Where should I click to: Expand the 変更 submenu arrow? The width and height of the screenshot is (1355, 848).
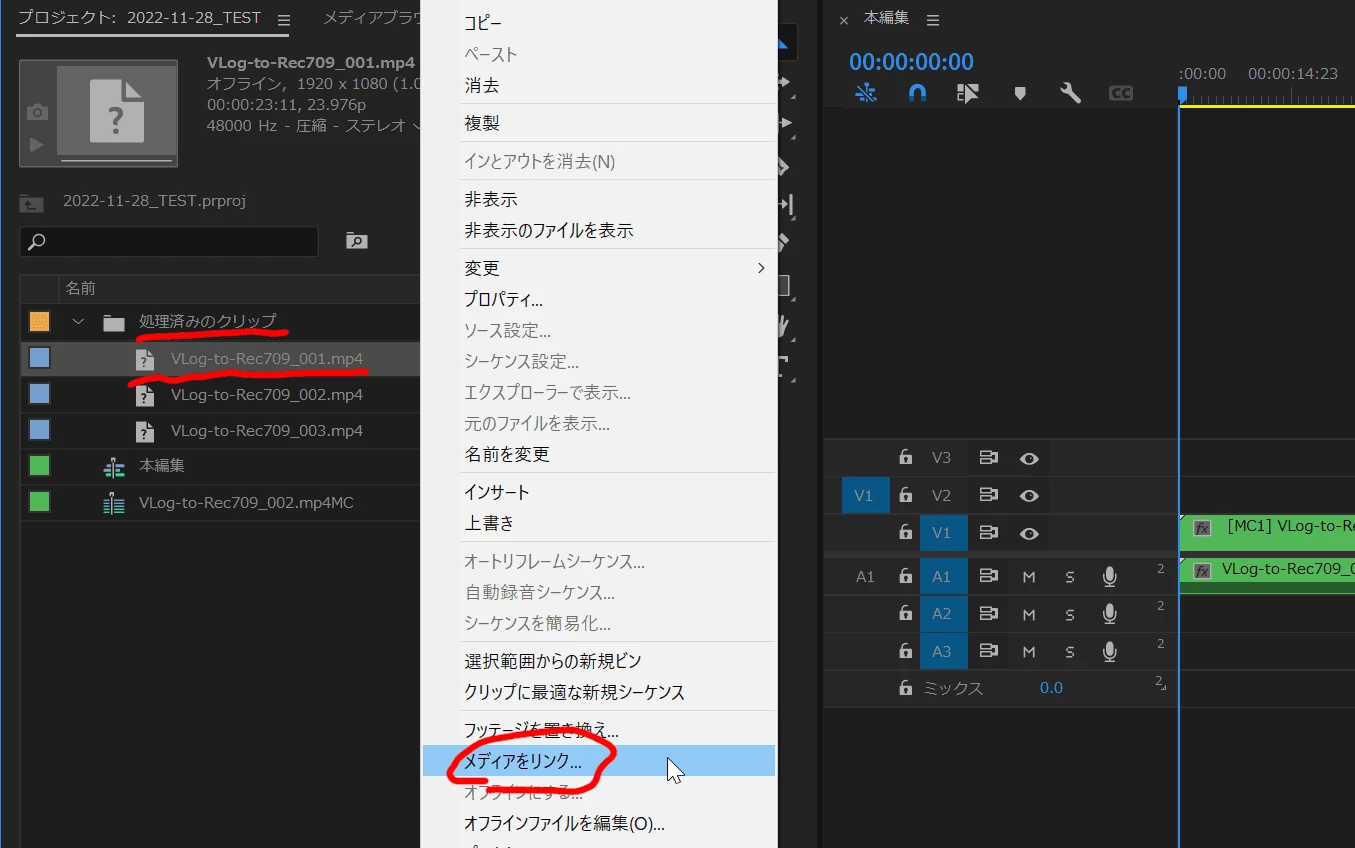761,268
